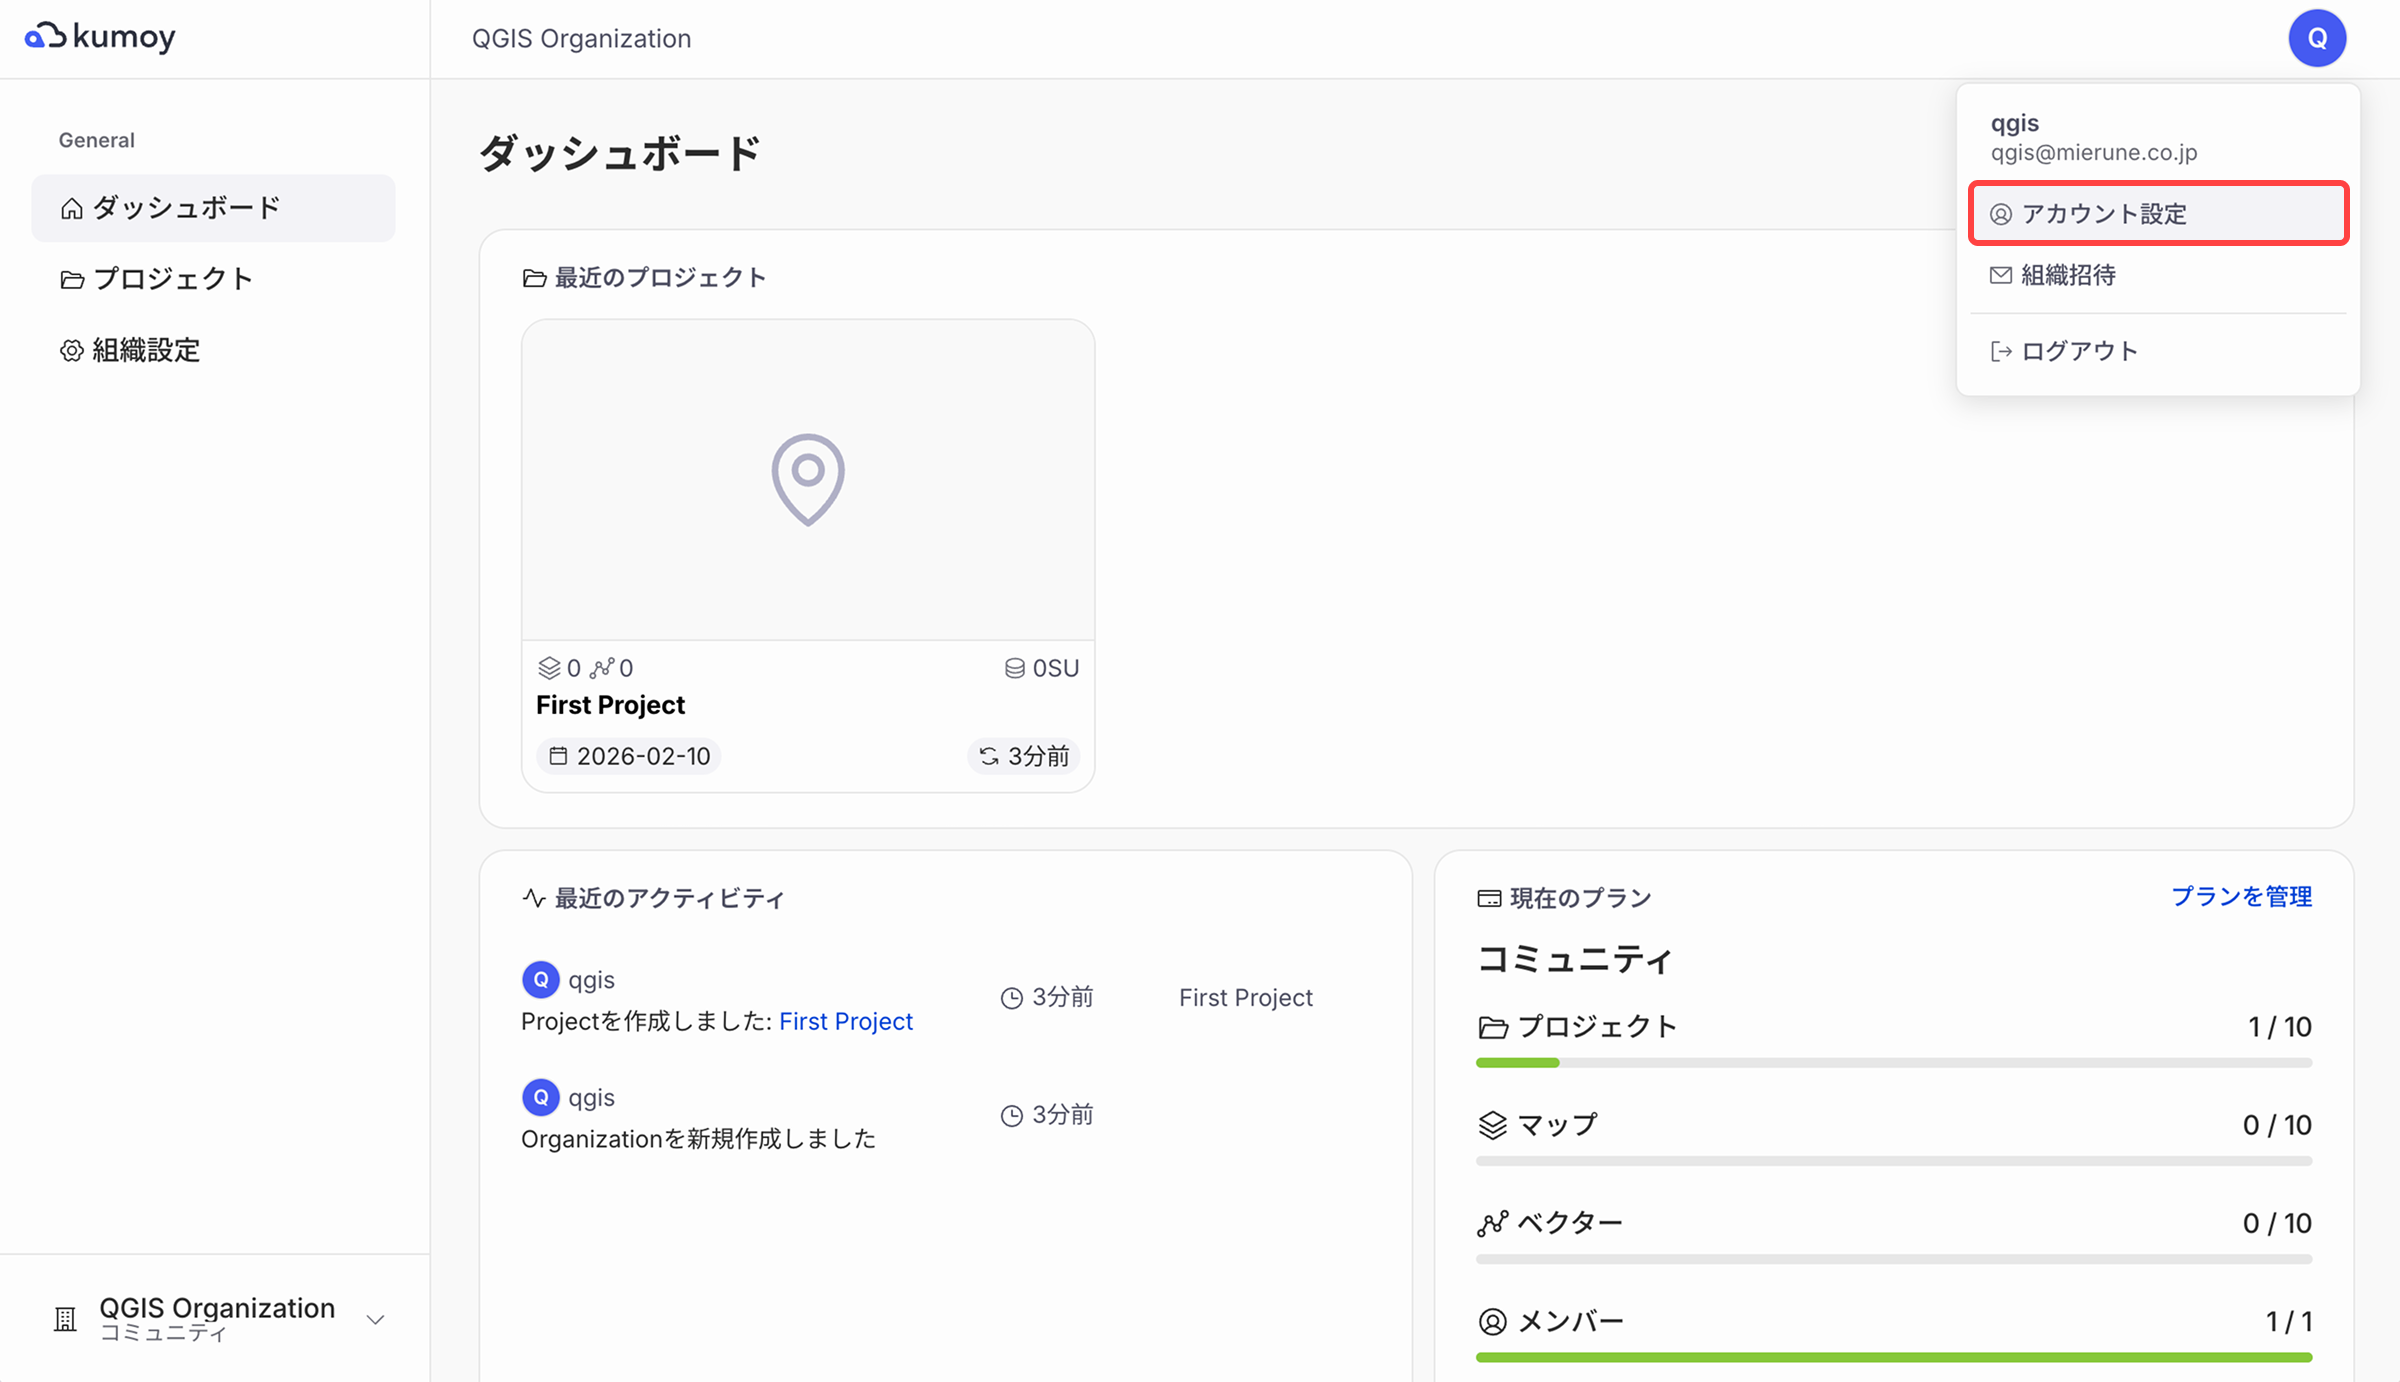Click the qgis avatar in activity feed
The width and height of the screenshot is (2400, 1382).
click(x=540, y=978)
